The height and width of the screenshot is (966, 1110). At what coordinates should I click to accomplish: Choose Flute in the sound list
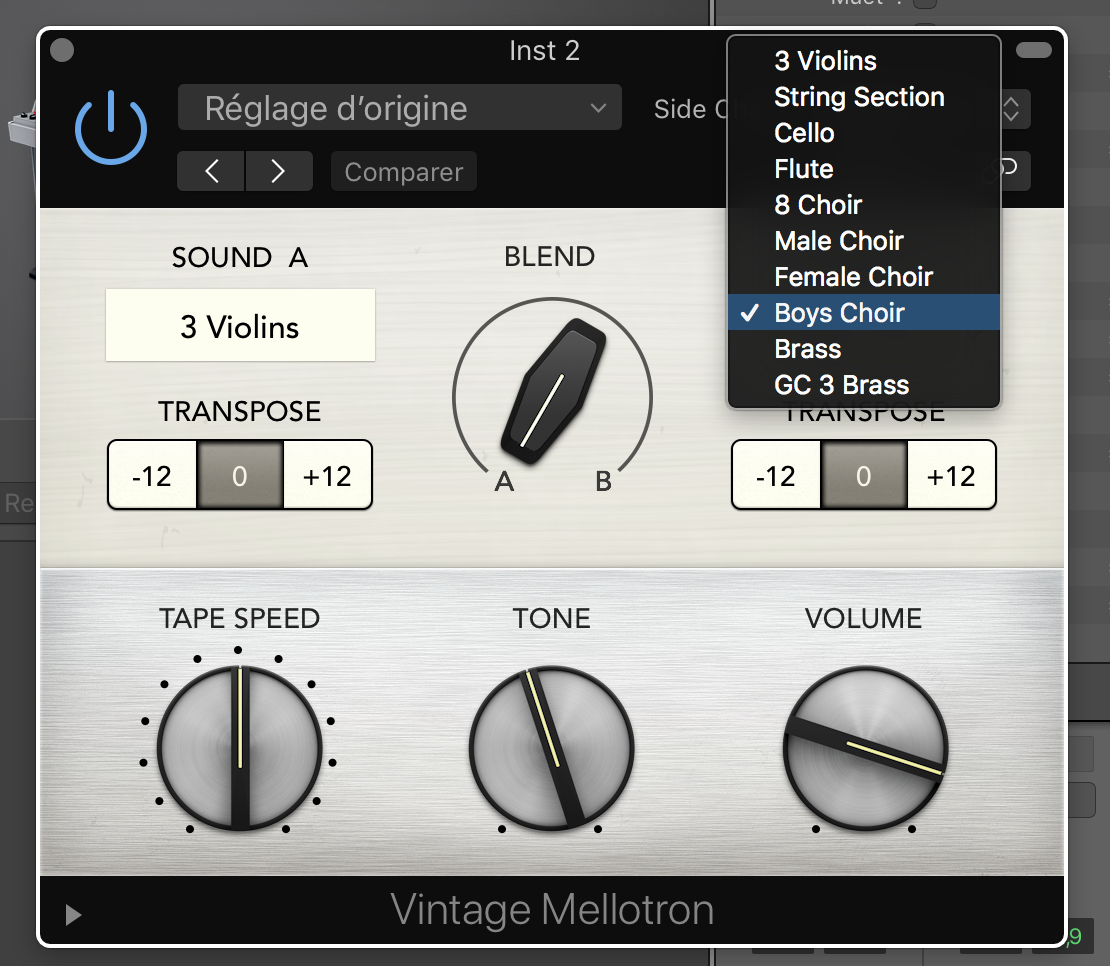864,169
